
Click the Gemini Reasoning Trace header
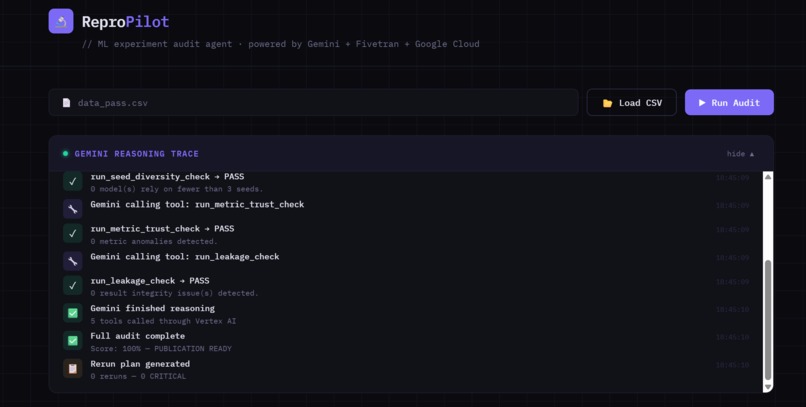click(x=137, y=154)
